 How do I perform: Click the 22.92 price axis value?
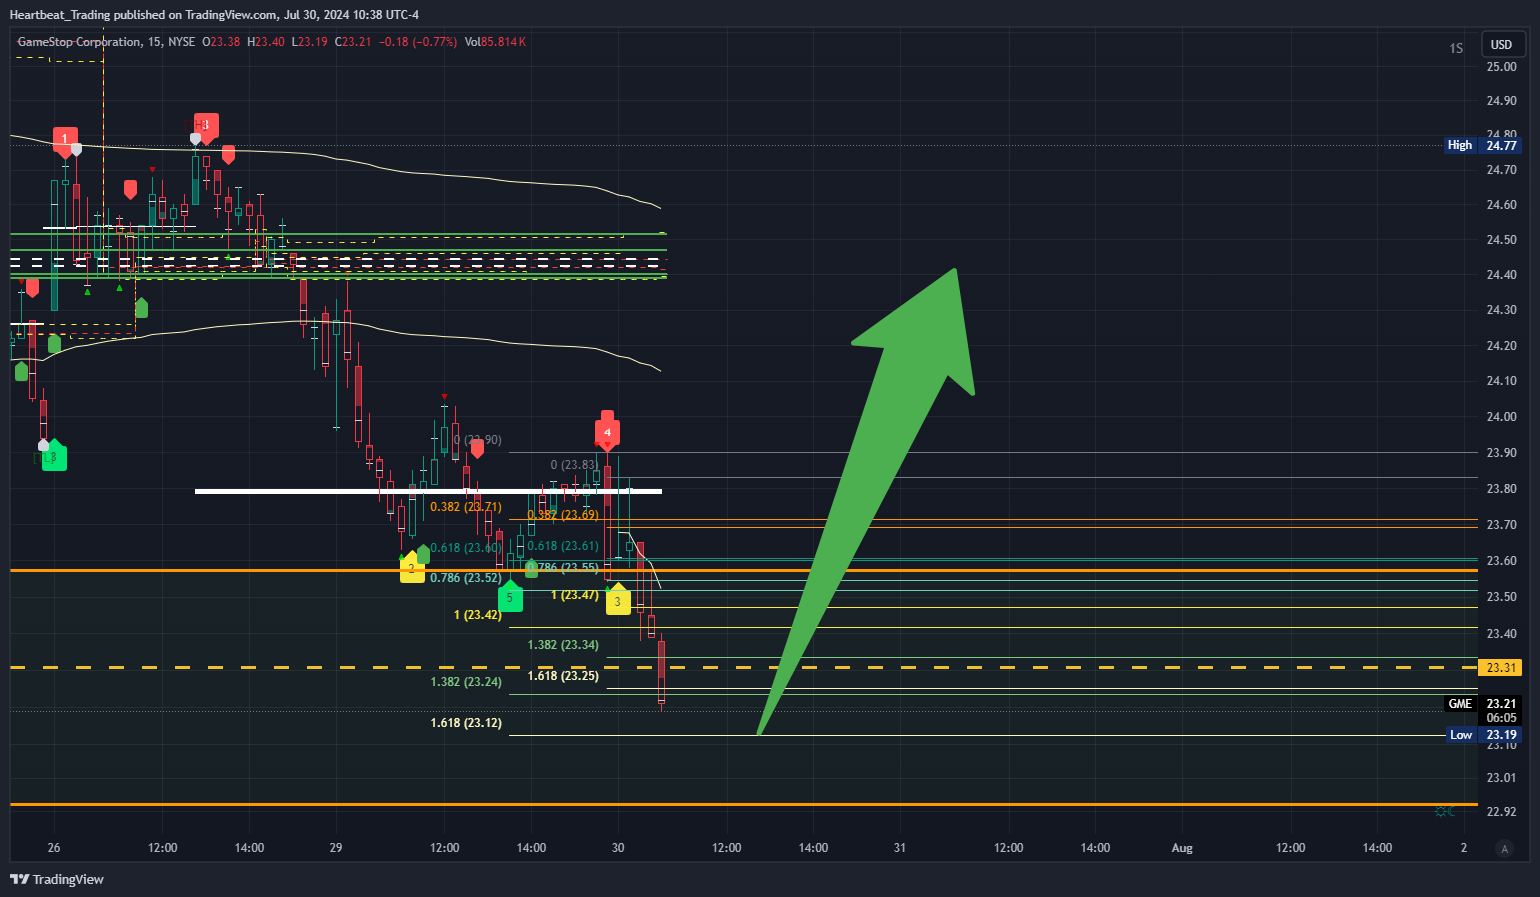1501,812
